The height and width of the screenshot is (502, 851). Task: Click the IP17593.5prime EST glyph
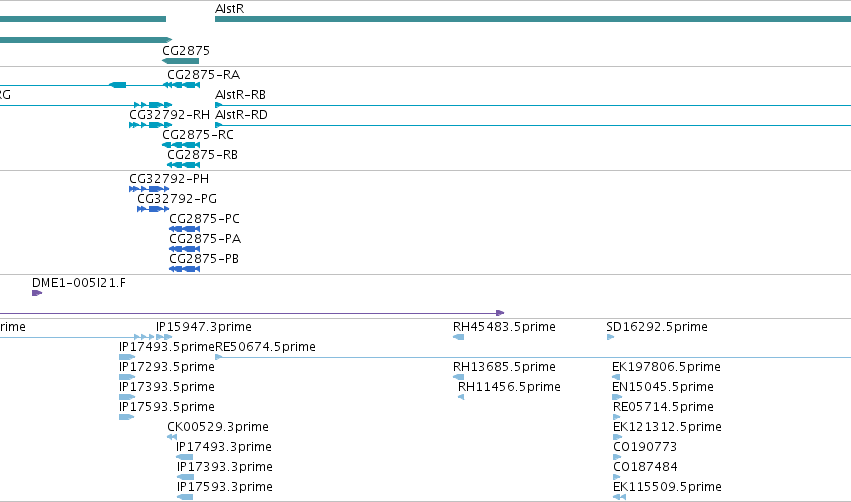coord(126,417)
